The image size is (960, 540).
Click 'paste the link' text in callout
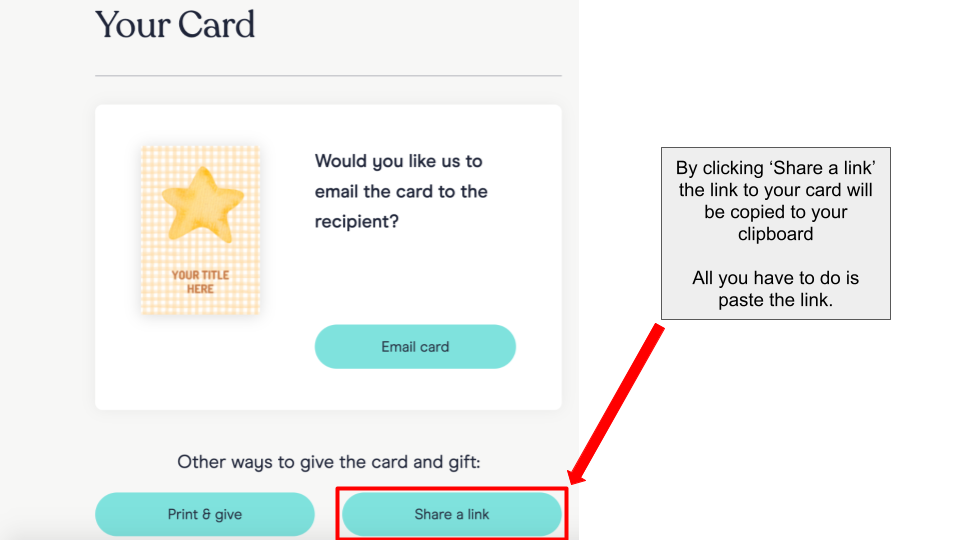[776, 300]
